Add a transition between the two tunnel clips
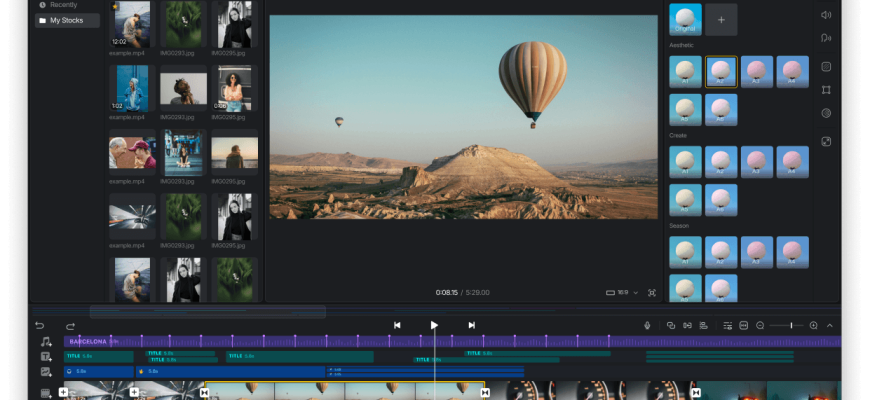The image size is (870, 400). pyautogui.click(x=134, y=393)
